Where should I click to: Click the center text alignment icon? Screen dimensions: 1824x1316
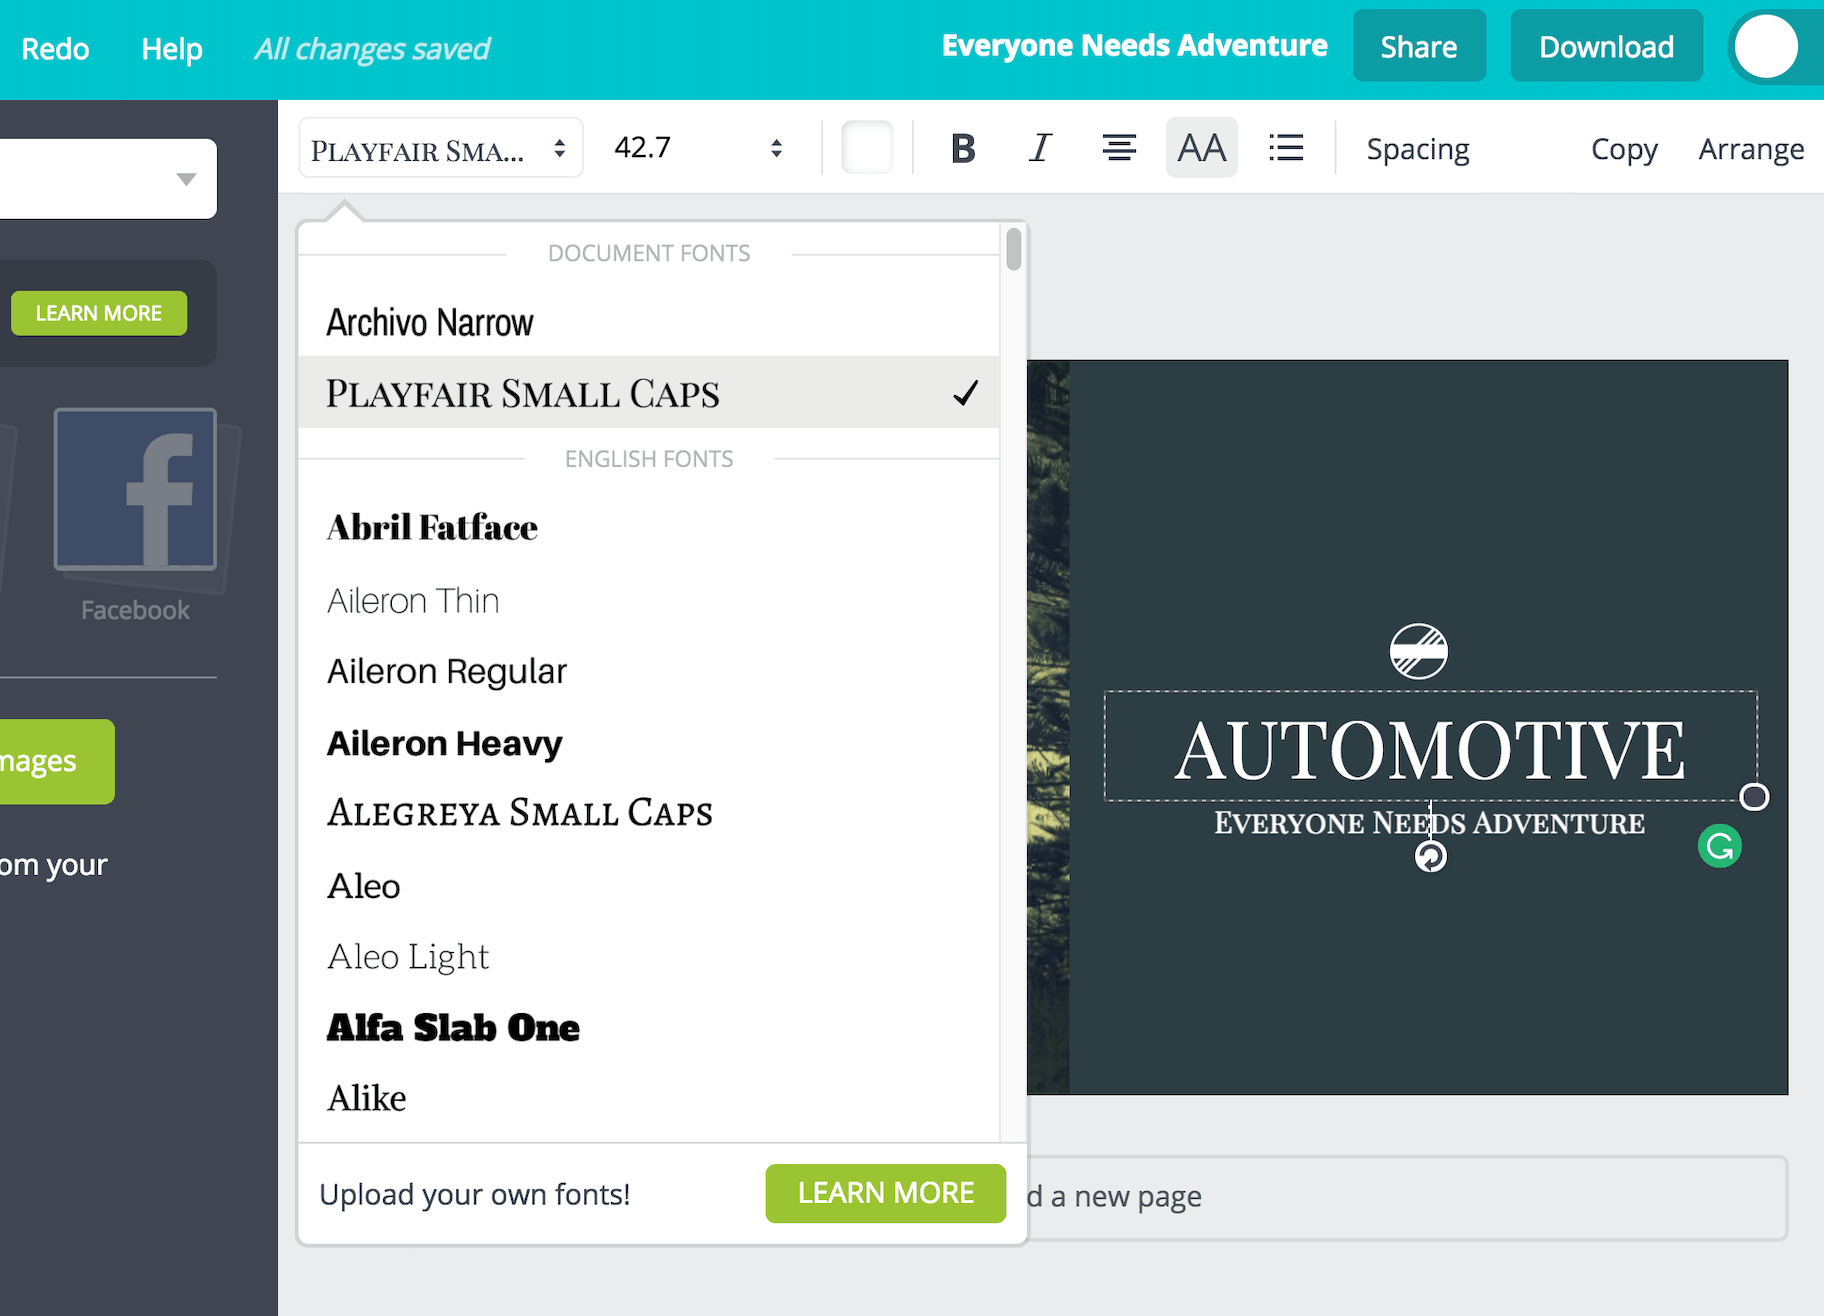(x=1118, y=148)
